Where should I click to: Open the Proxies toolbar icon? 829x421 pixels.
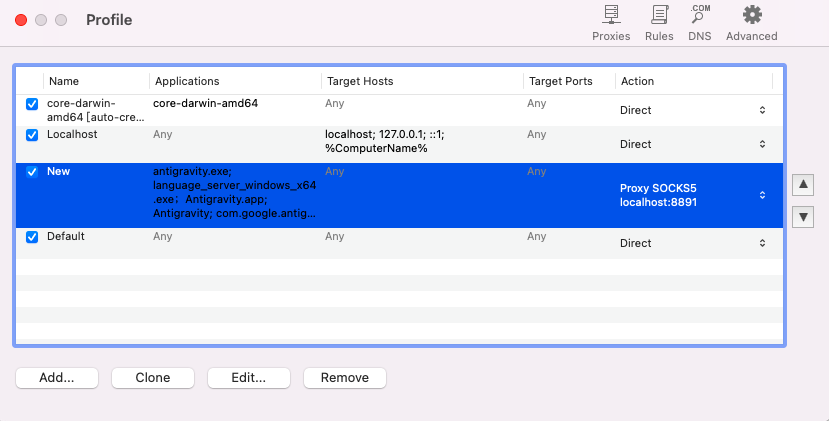tap(611, 23)
